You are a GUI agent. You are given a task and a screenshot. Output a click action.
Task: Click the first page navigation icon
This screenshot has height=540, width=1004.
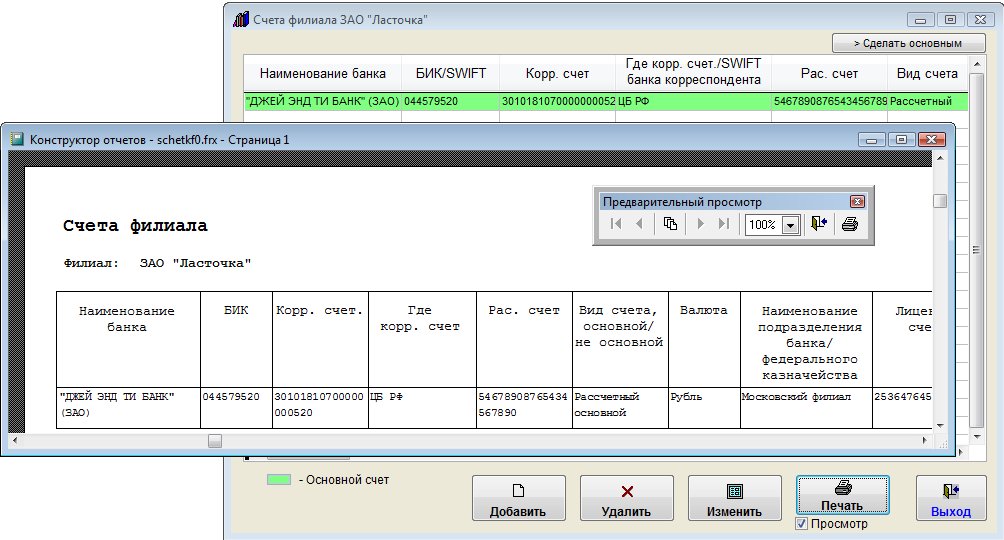(616, 224)
